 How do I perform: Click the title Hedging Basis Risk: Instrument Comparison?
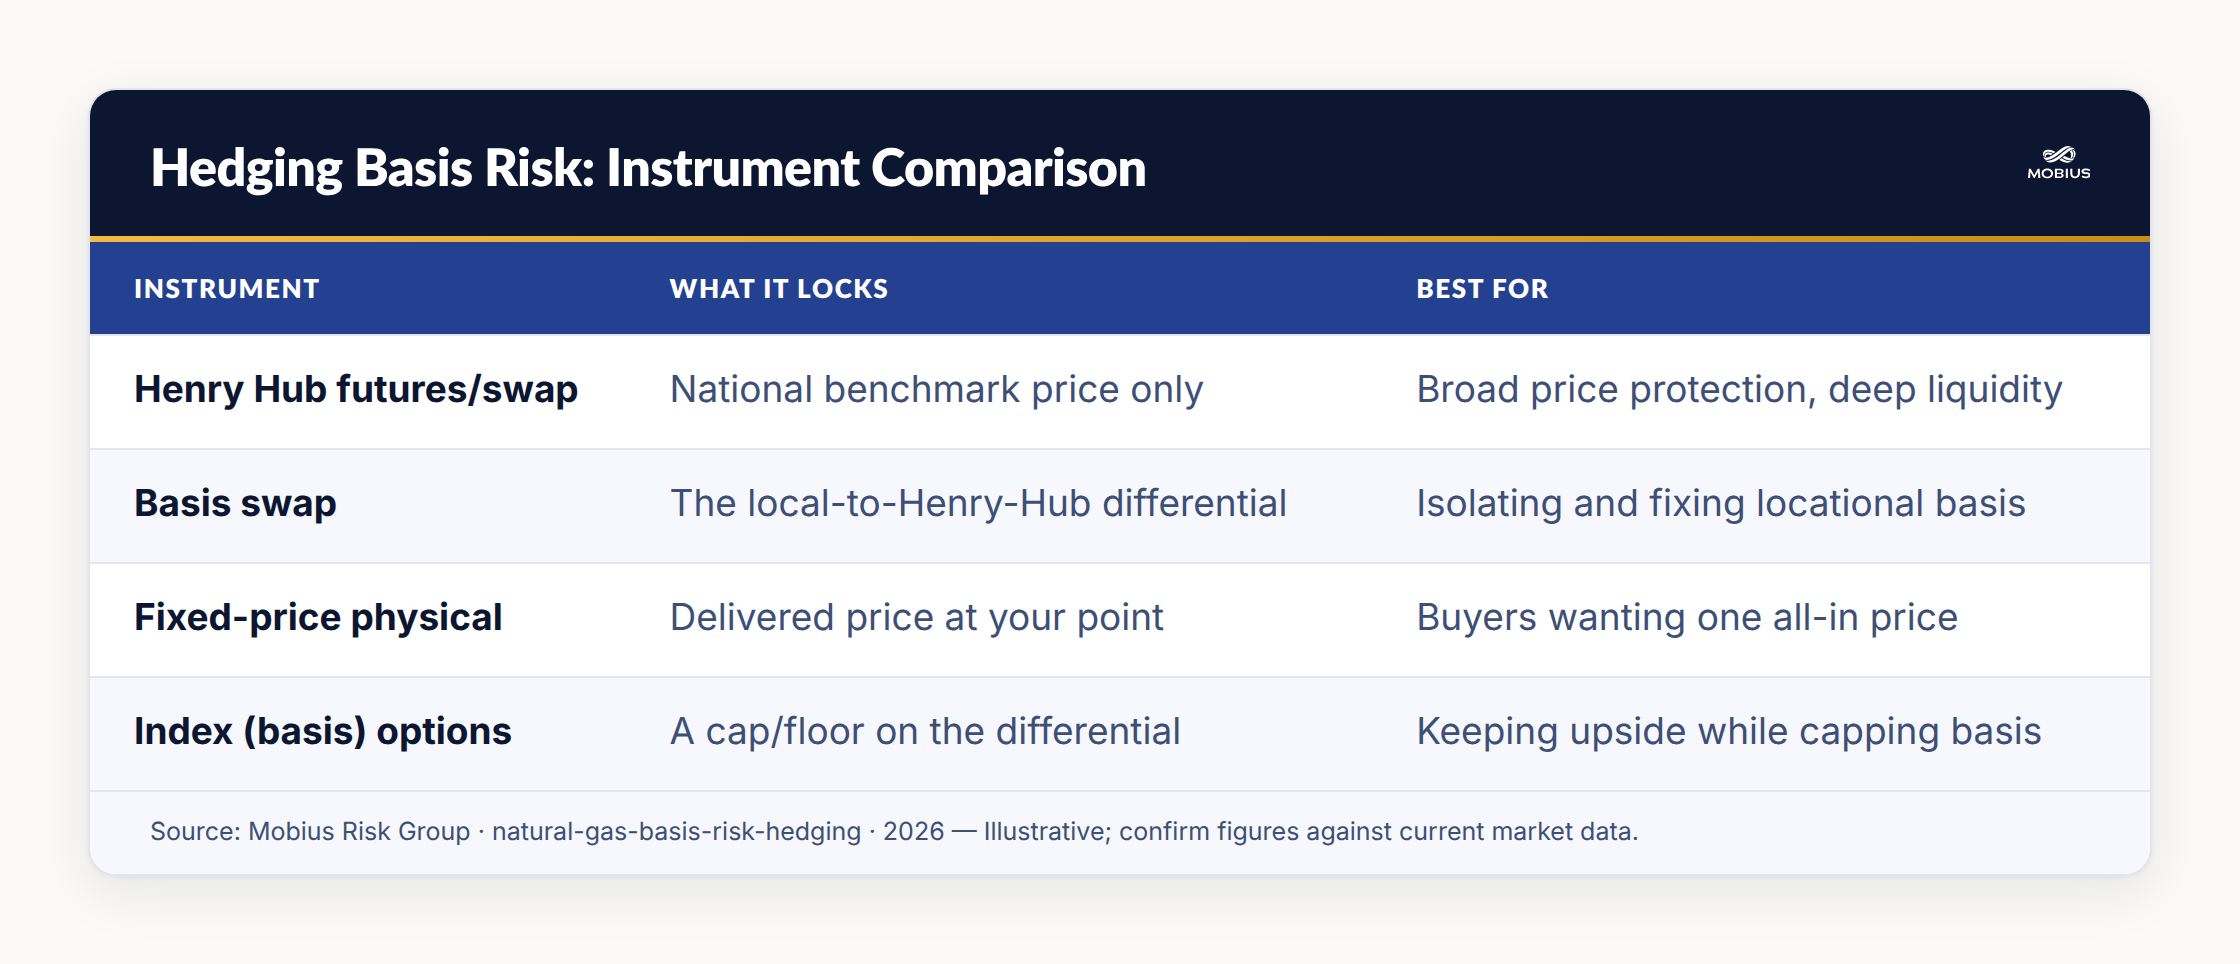(648, 168)
